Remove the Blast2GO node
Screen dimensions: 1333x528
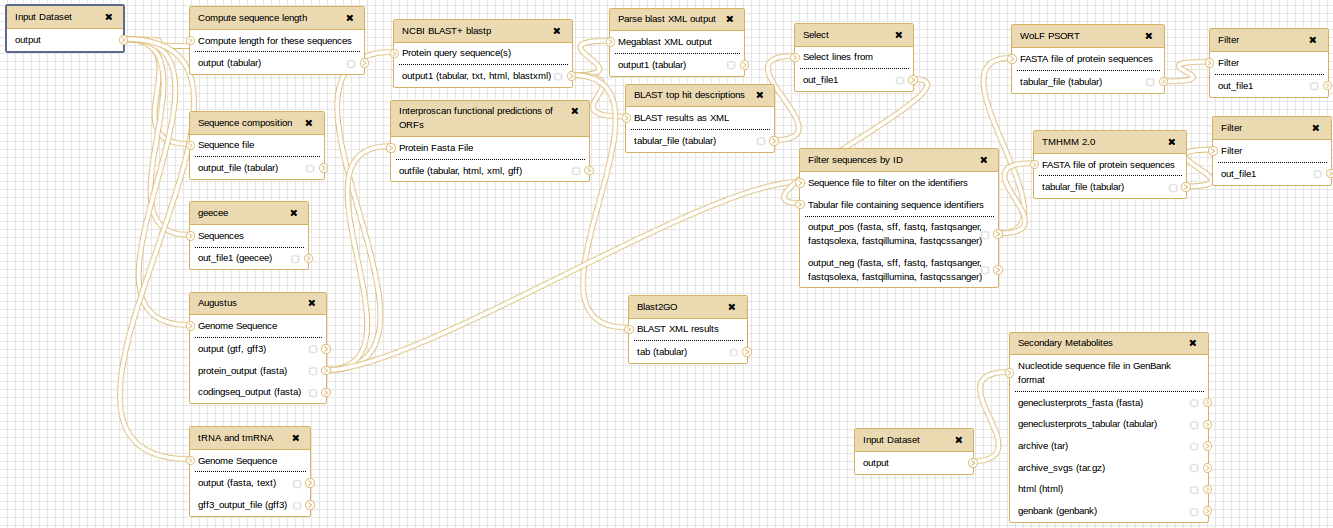click(x=731, y=307)
